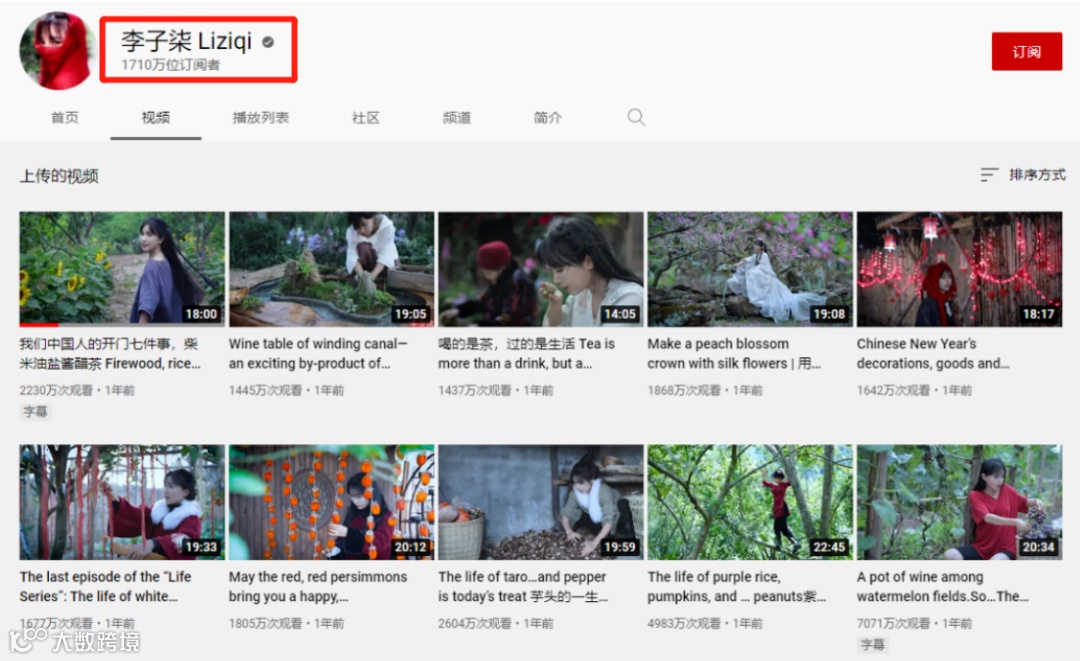Open the life of purple rice thumbnail

tap(750, 502)
